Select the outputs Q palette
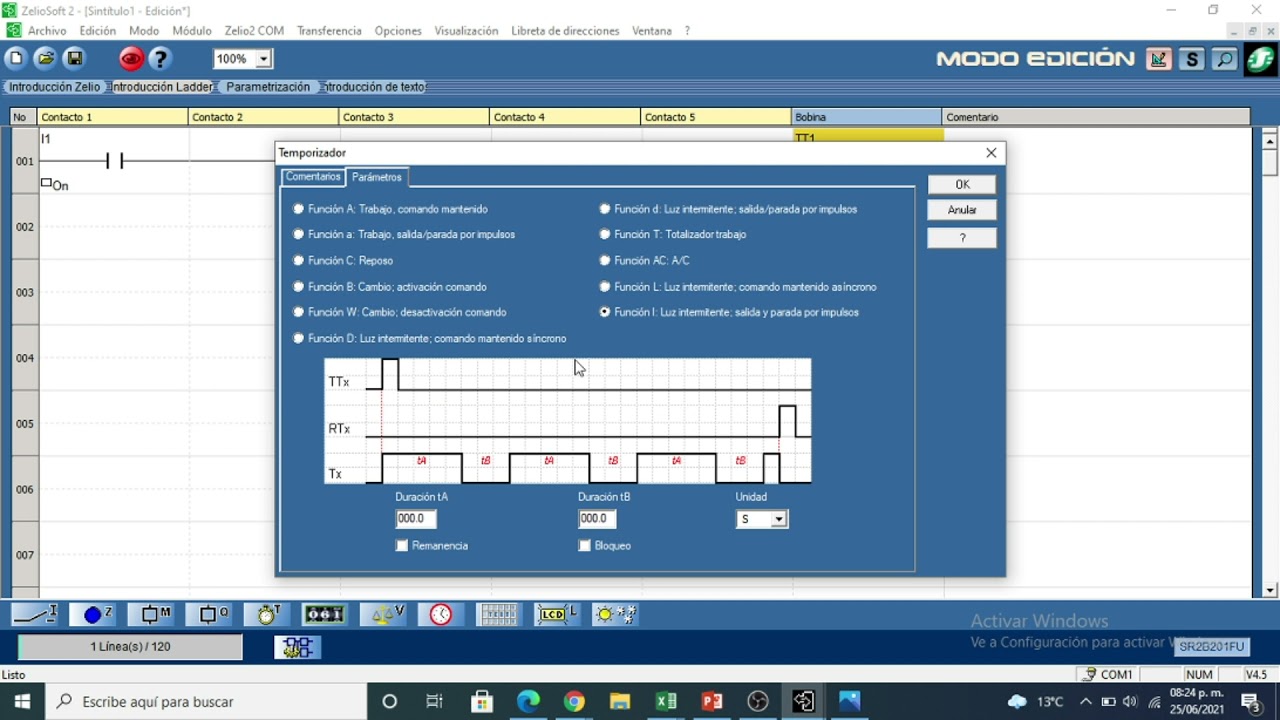The height and width of the screenshot is (720, 1280). [x=212, y=614]
